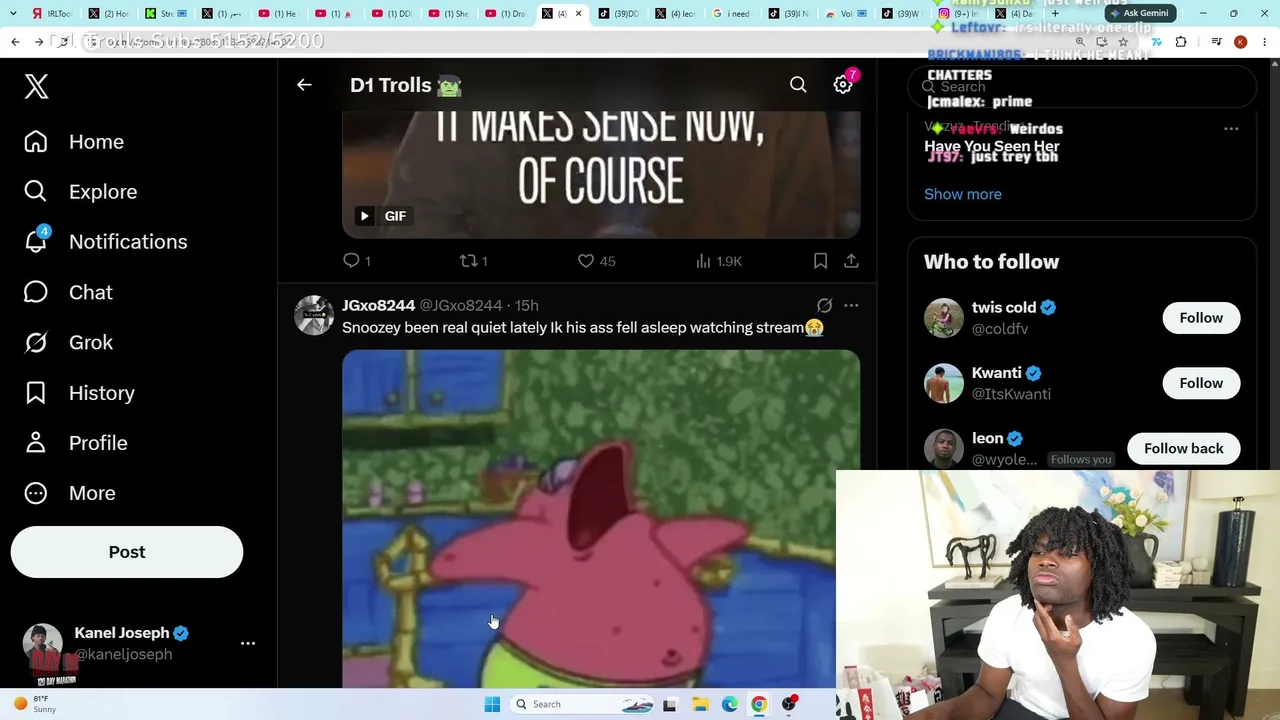Open File Explorer from the taskbar
1280x720 pixels.
(x=699, y=704)
